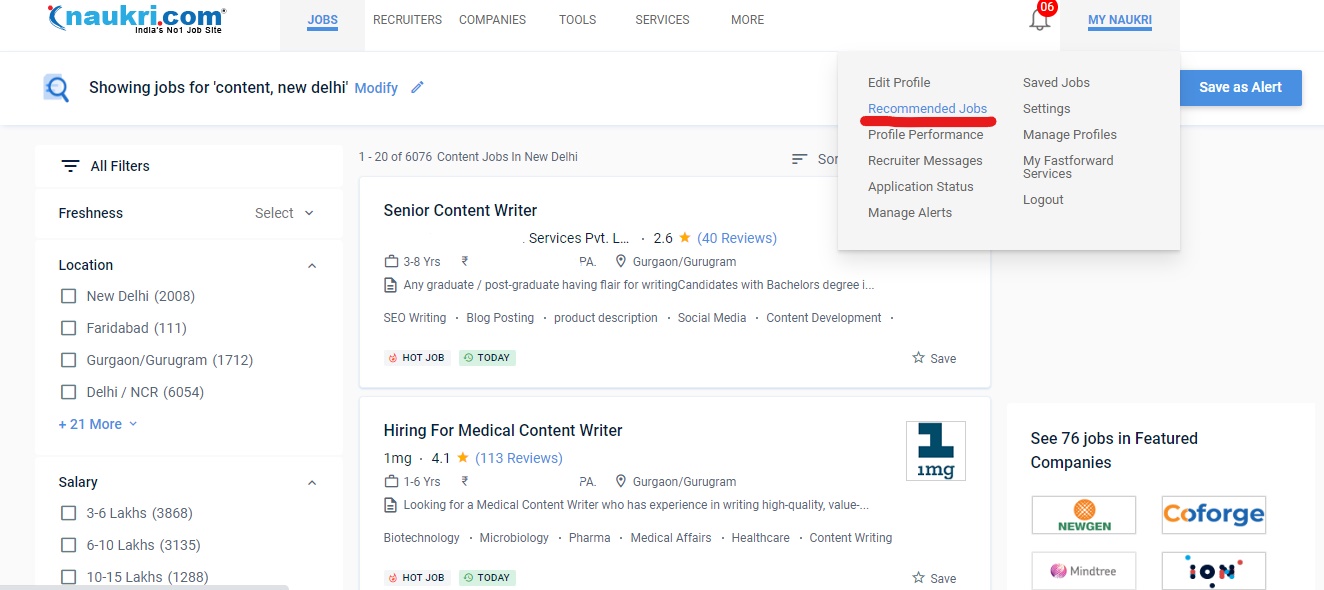Click rating star beside 2.6

coord(685,237)
